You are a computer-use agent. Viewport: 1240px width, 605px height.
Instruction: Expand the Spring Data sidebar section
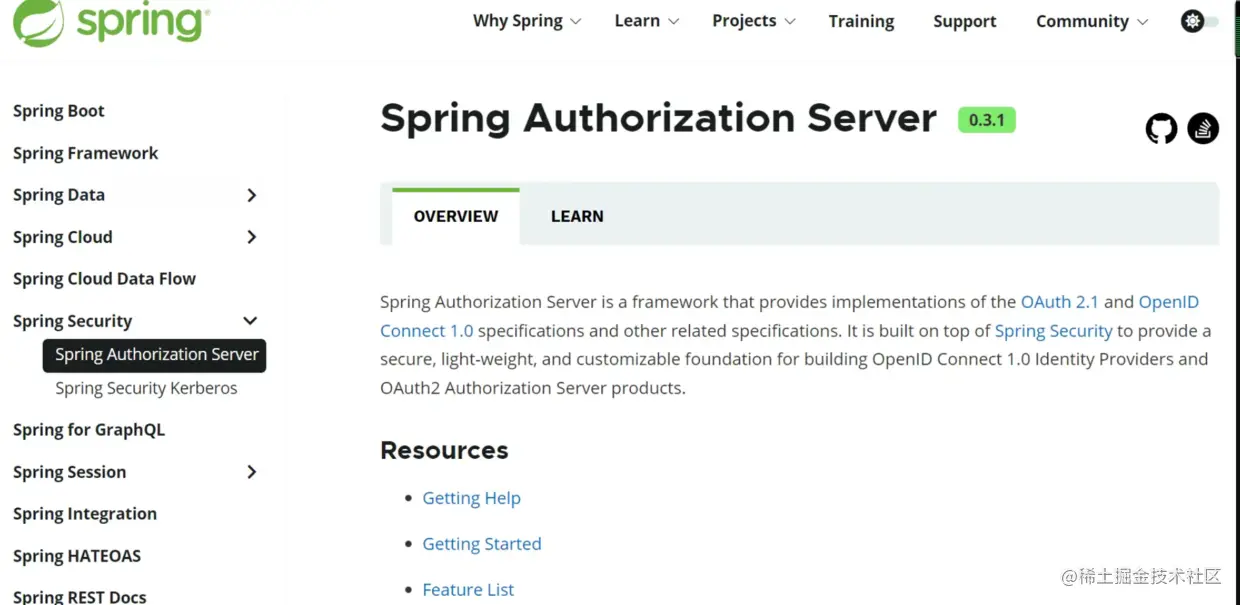251,195
